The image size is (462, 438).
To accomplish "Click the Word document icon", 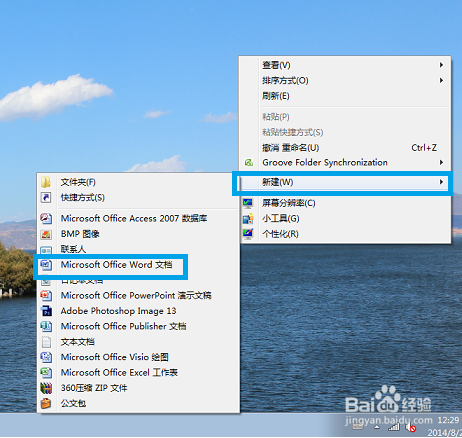I will point(46,265).
